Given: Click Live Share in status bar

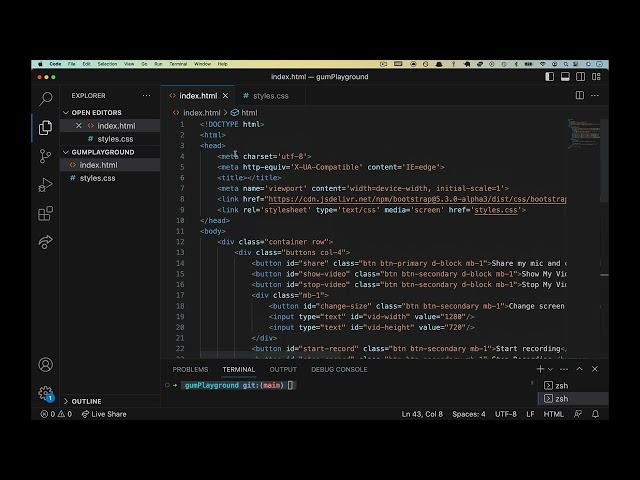Looking at the screenshot, I should pos(104,414).
